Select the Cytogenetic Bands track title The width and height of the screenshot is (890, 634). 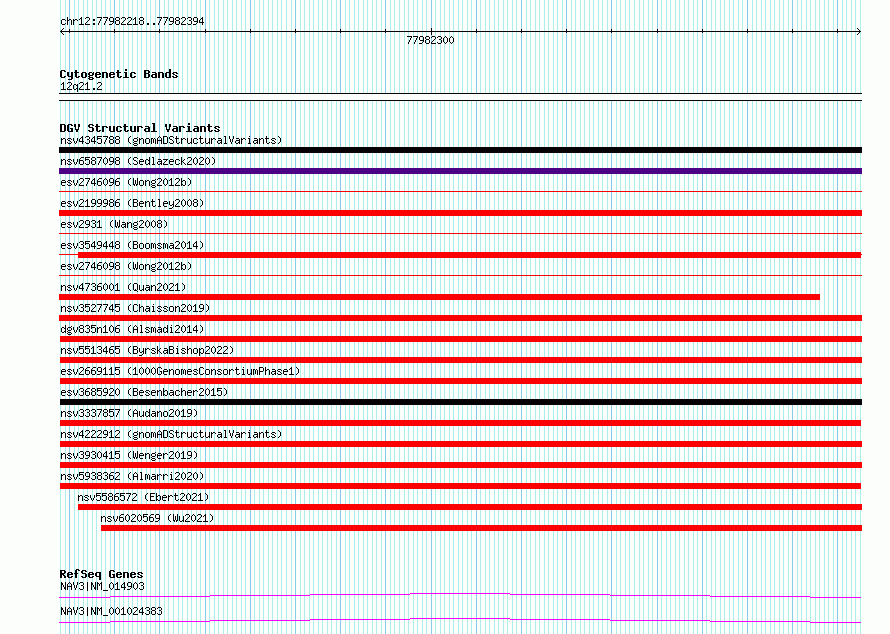click(119, 74)
